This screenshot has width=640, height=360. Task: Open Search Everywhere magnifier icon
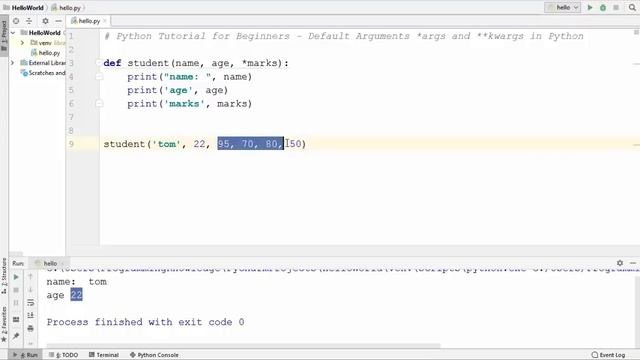tap(632, 7)
